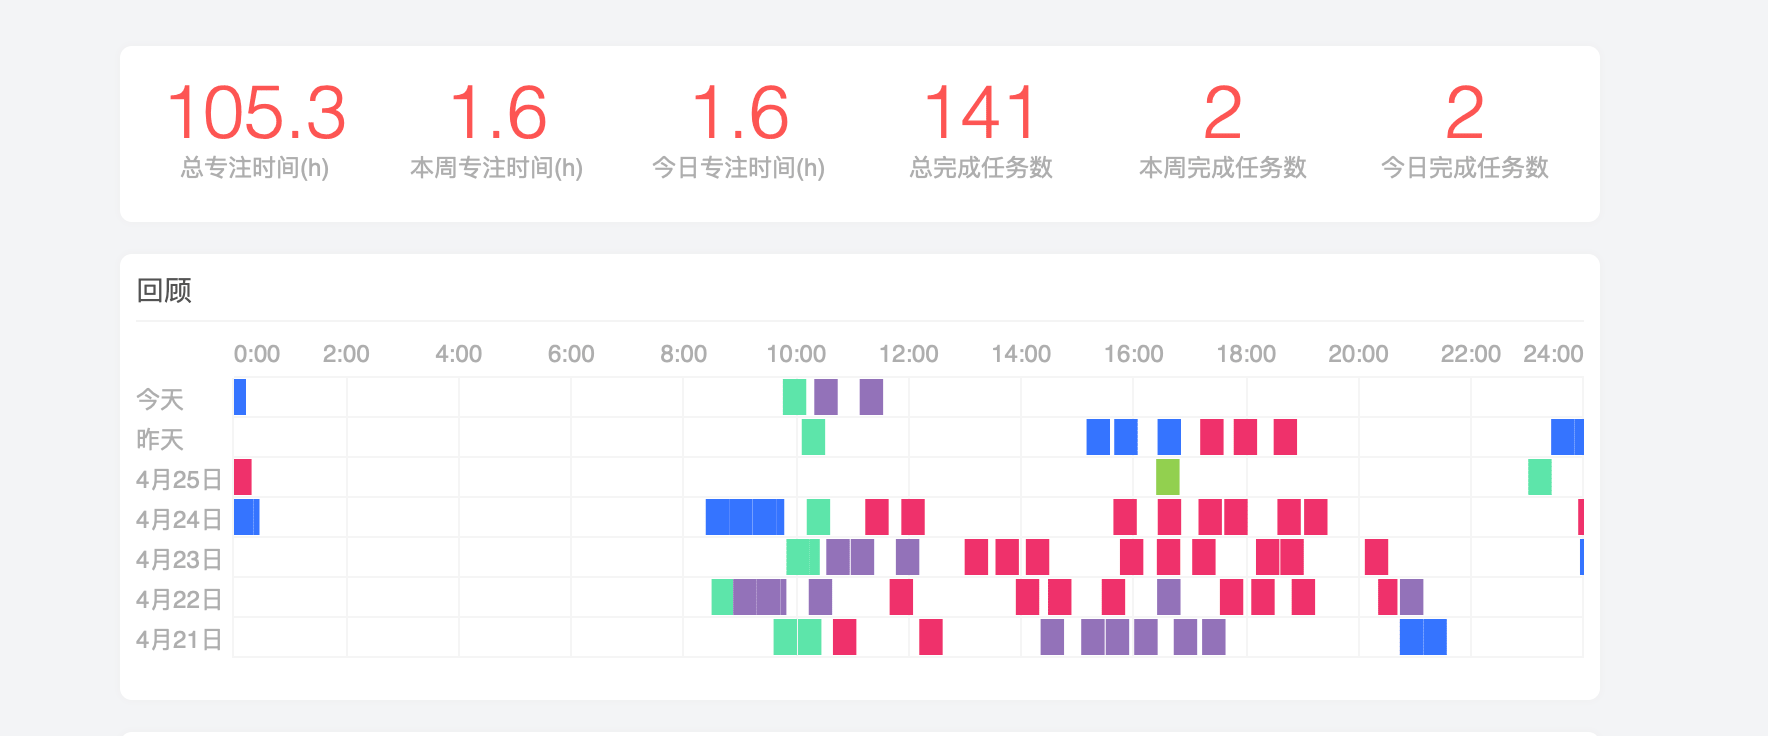Click the 8:00 time axis label
The height and width of the screenshot is (736, 1768).
click(683, 354)
